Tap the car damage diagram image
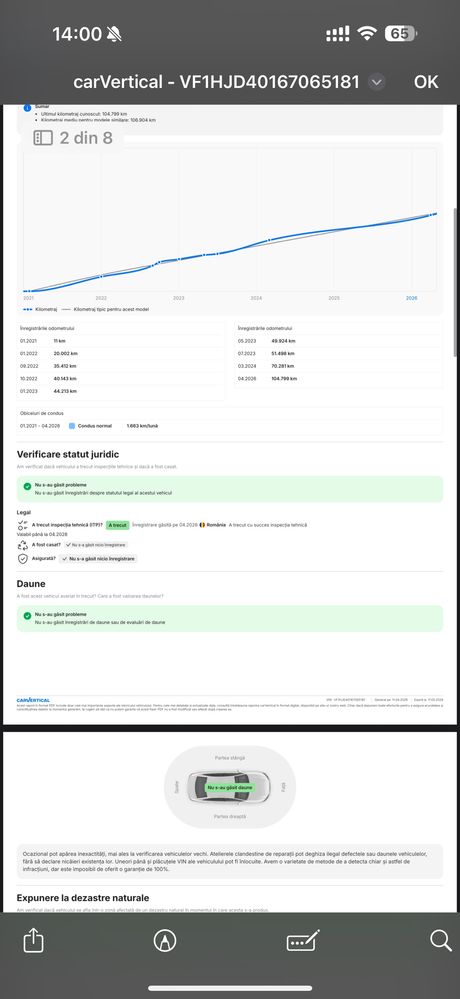 coord(229,787)
